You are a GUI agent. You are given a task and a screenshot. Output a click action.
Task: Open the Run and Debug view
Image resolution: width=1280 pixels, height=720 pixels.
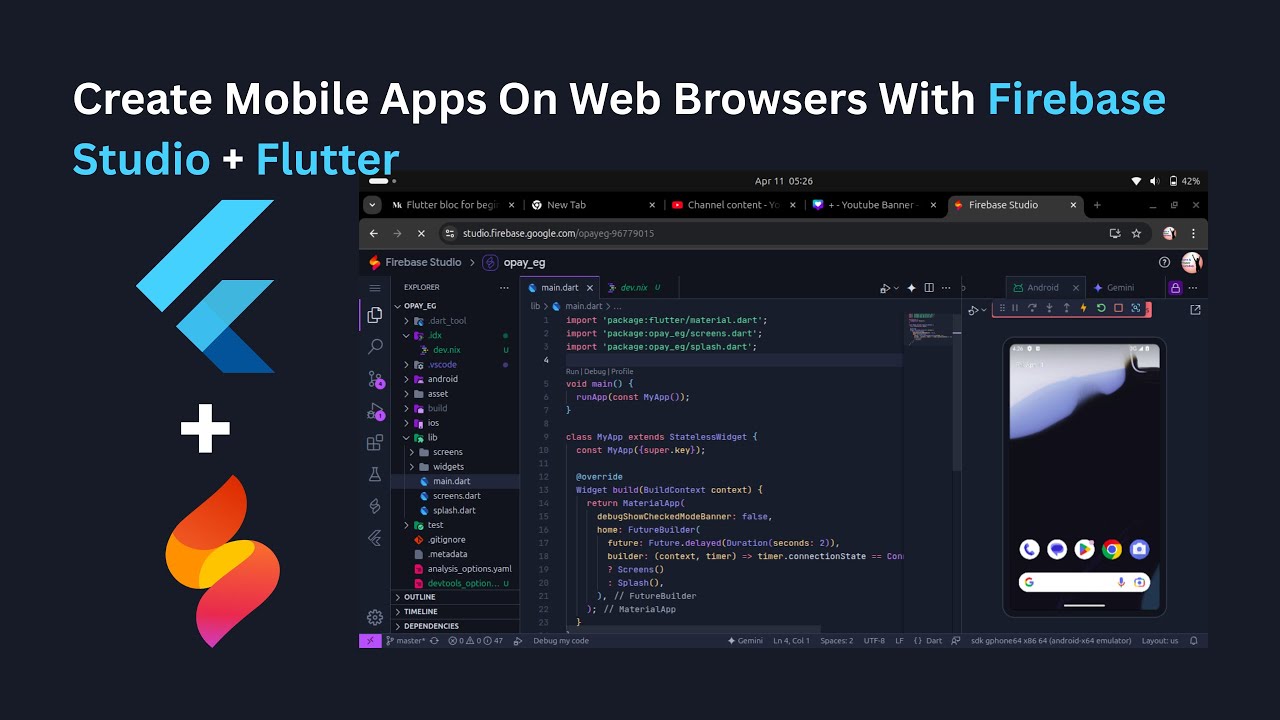coord(375,411)
